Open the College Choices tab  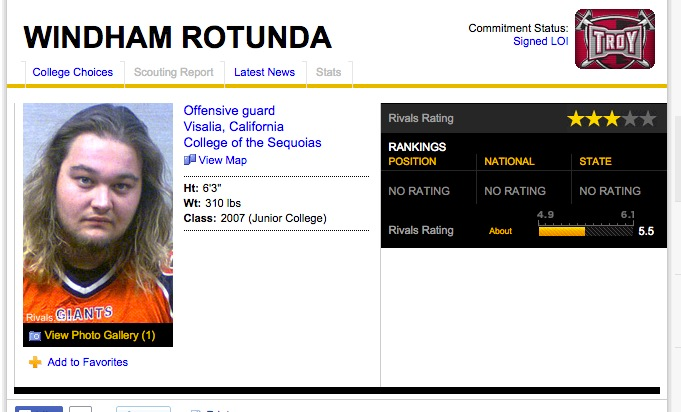click(73, 72)
